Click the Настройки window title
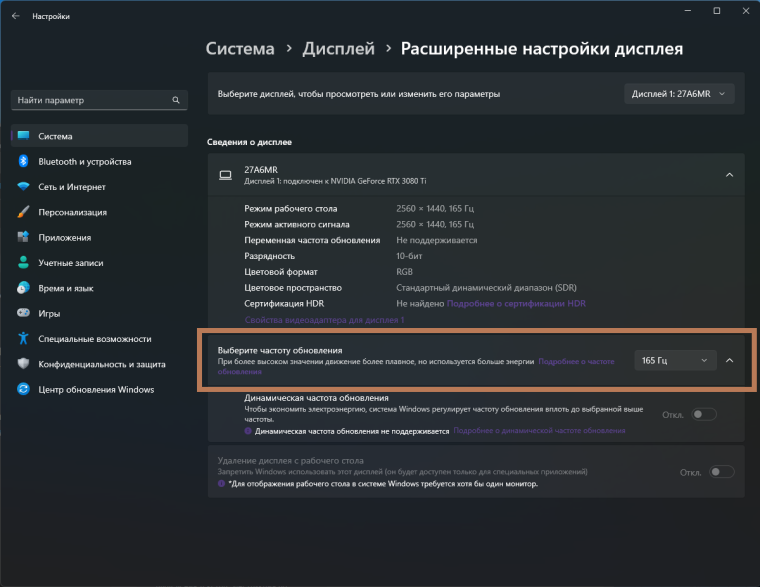The height and width of the screenshot is (587, 760). pyautogui.click(x=51, y=16)
